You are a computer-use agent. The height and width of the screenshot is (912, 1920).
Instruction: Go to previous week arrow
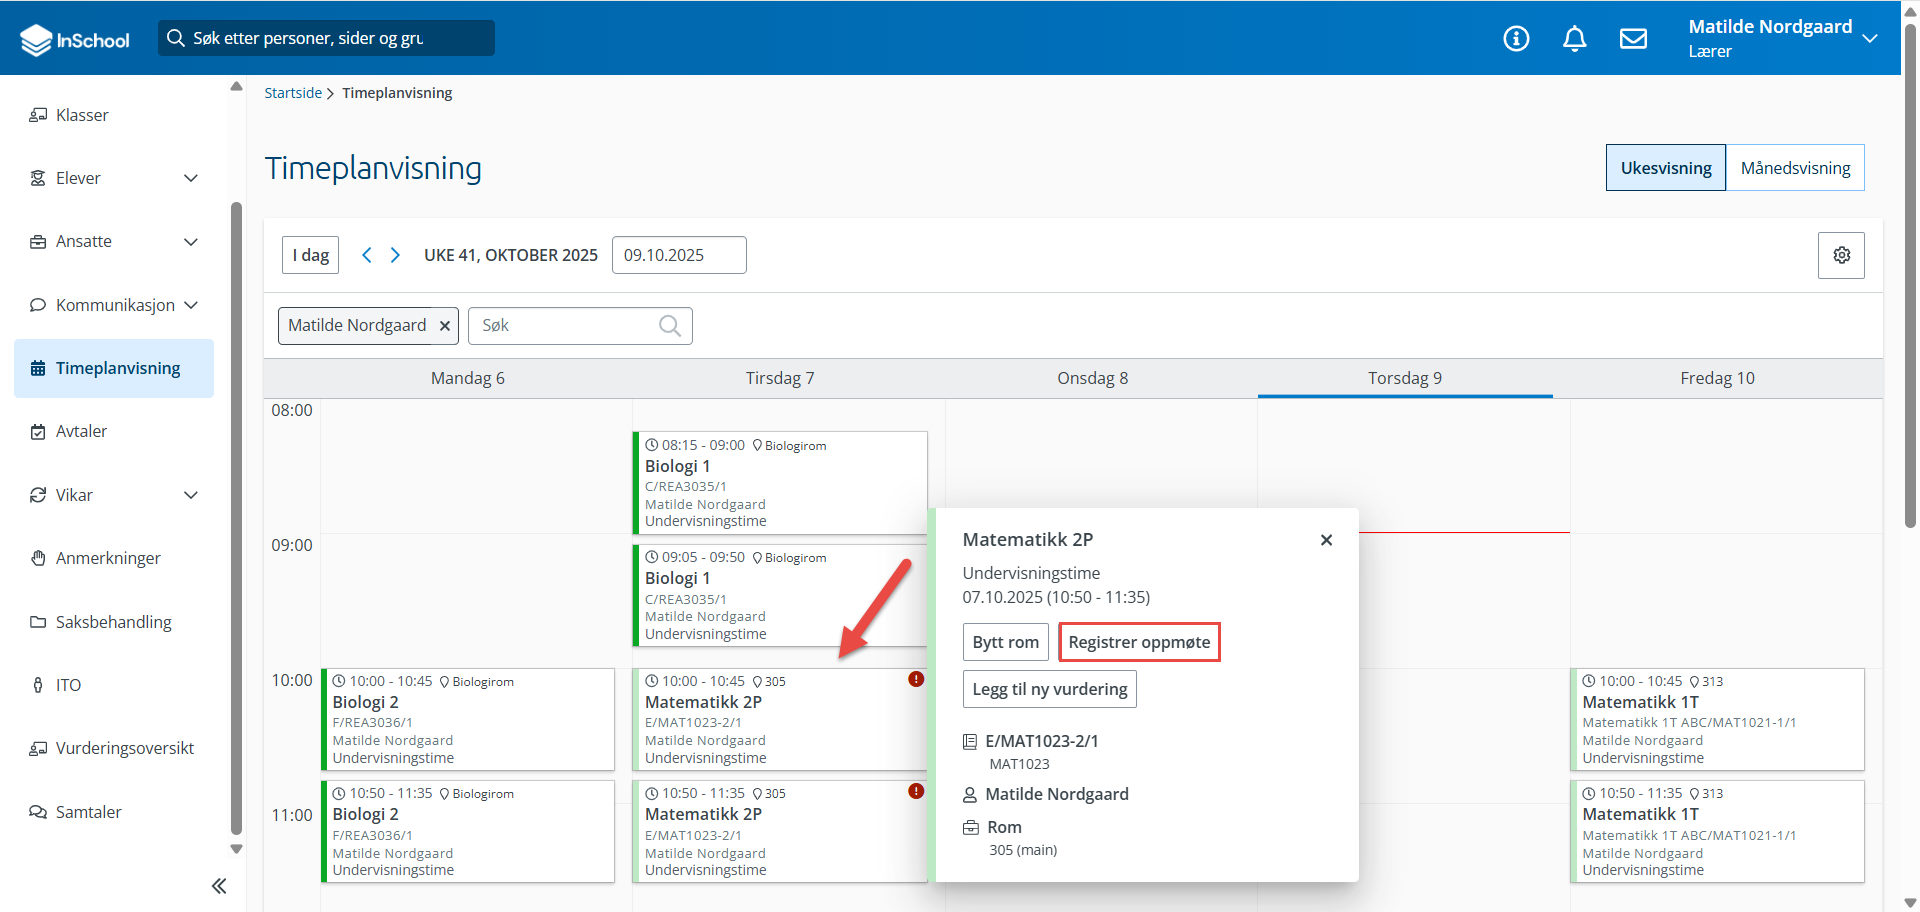coord(367,255)
